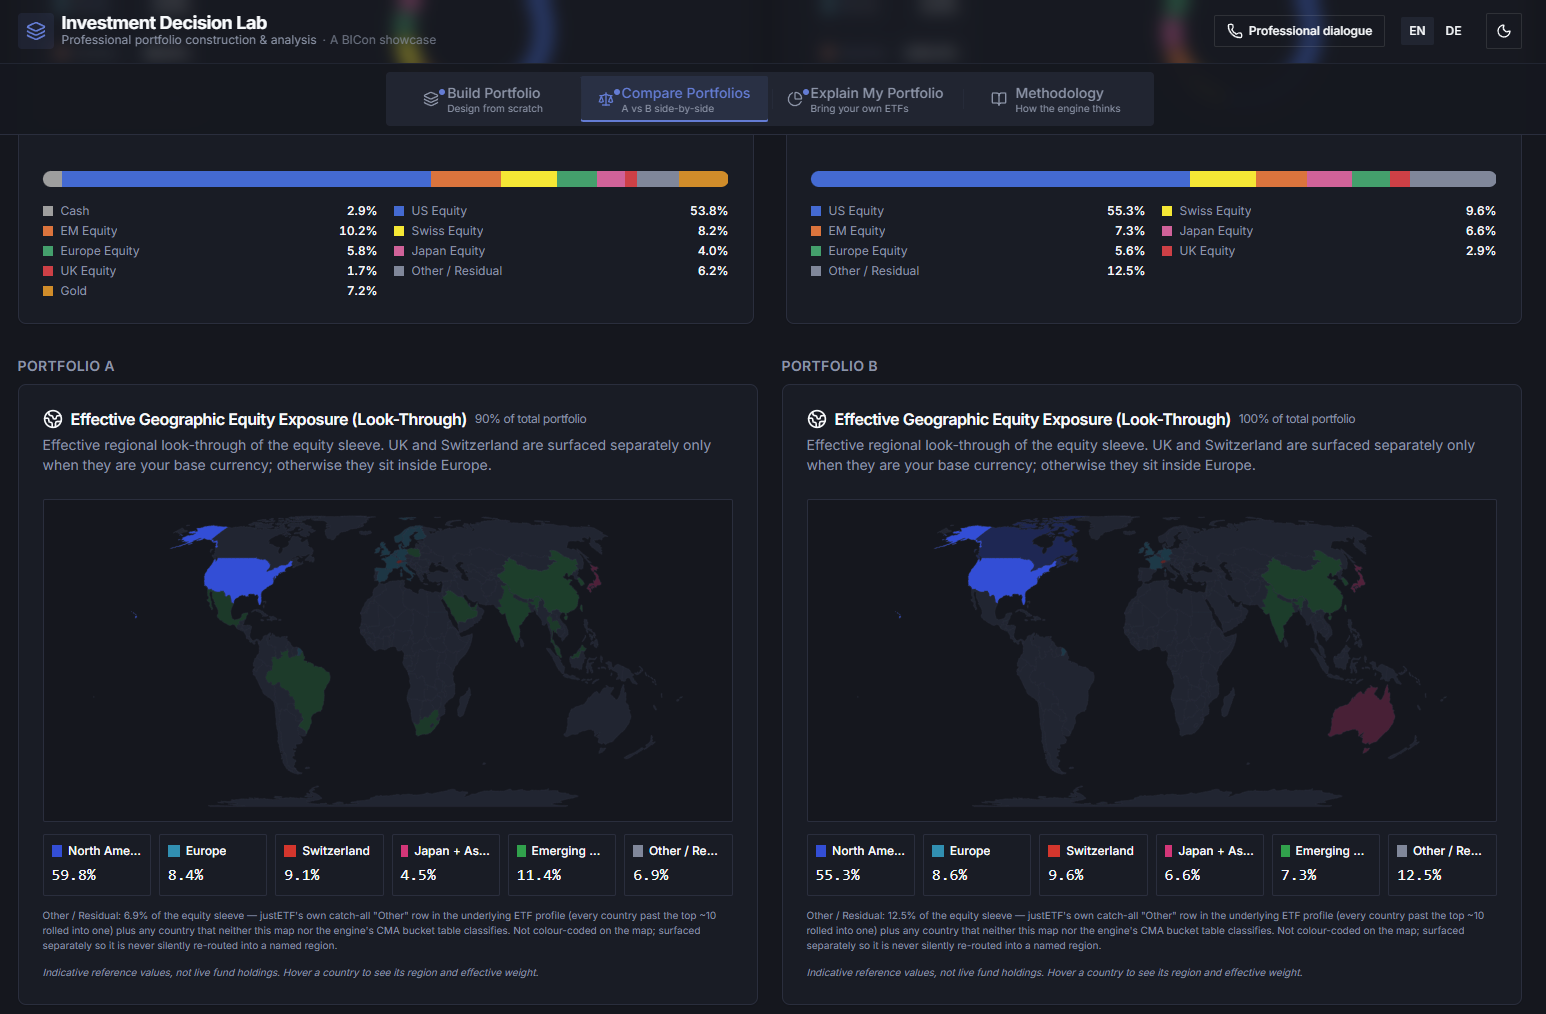Click the Other / Residual 12.5% row in Portfolio B legend
1546x1014 pixels.
point(978,271)
